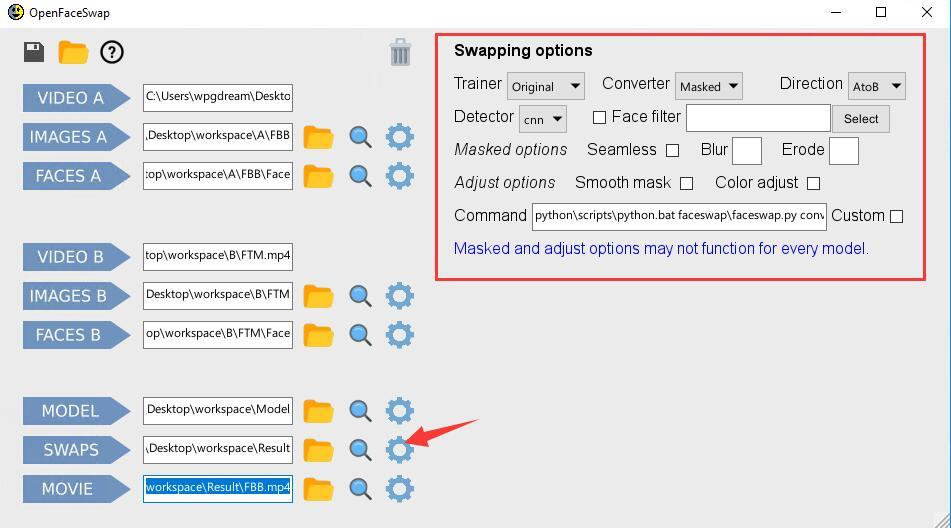Click the Select button for face filter
Screen dimensions: 951x528
pos(861,119)
